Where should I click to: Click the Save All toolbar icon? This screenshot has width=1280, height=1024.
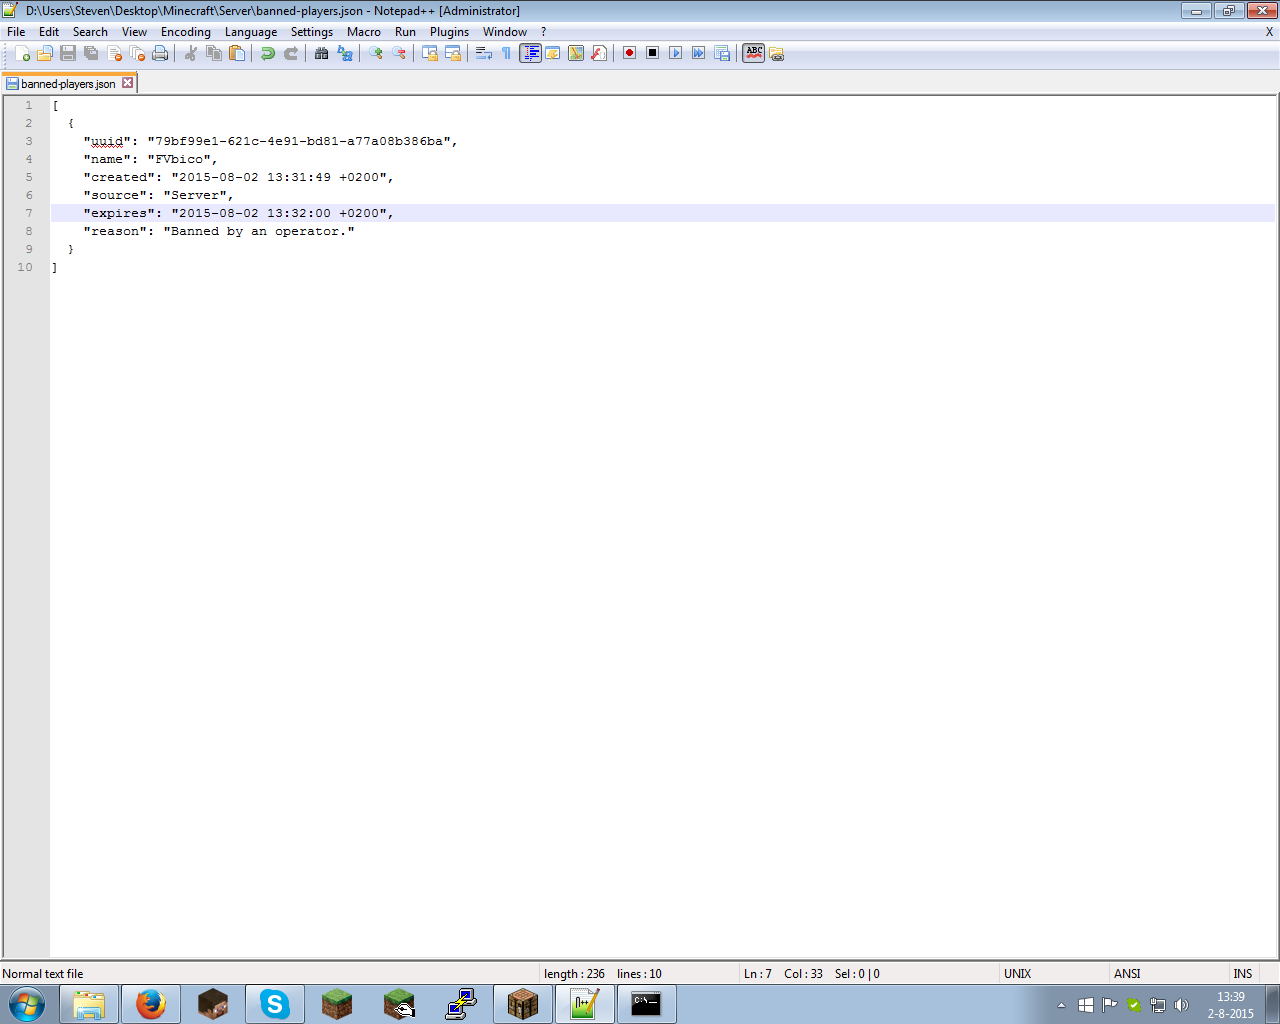91,53
